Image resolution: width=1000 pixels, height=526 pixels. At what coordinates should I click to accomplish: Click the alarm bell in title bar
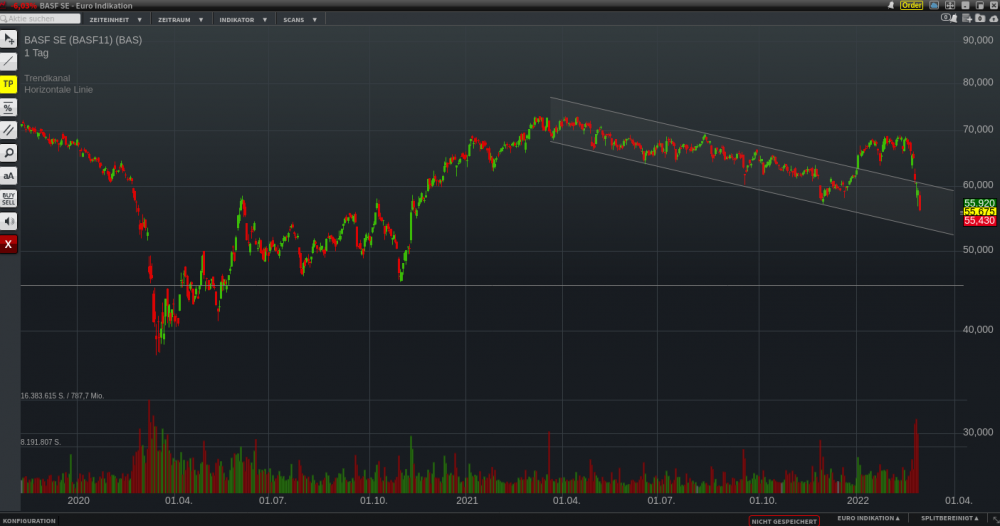click(891, 5)
